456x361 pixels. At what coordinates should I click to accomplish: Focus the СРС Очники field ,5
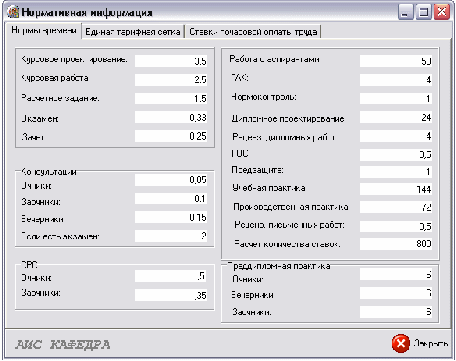click(171, 276)
